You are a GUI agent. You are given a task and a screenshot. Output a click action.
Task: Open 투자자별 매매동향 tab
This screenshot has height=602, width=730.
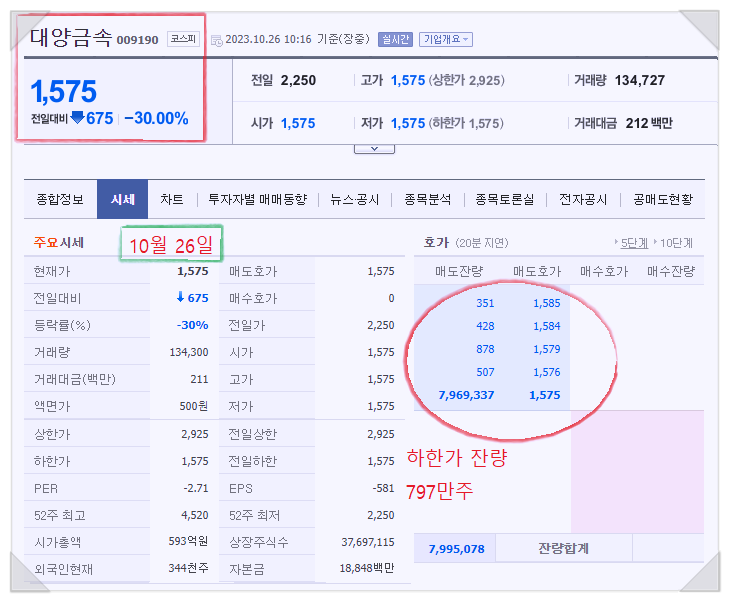257,200
